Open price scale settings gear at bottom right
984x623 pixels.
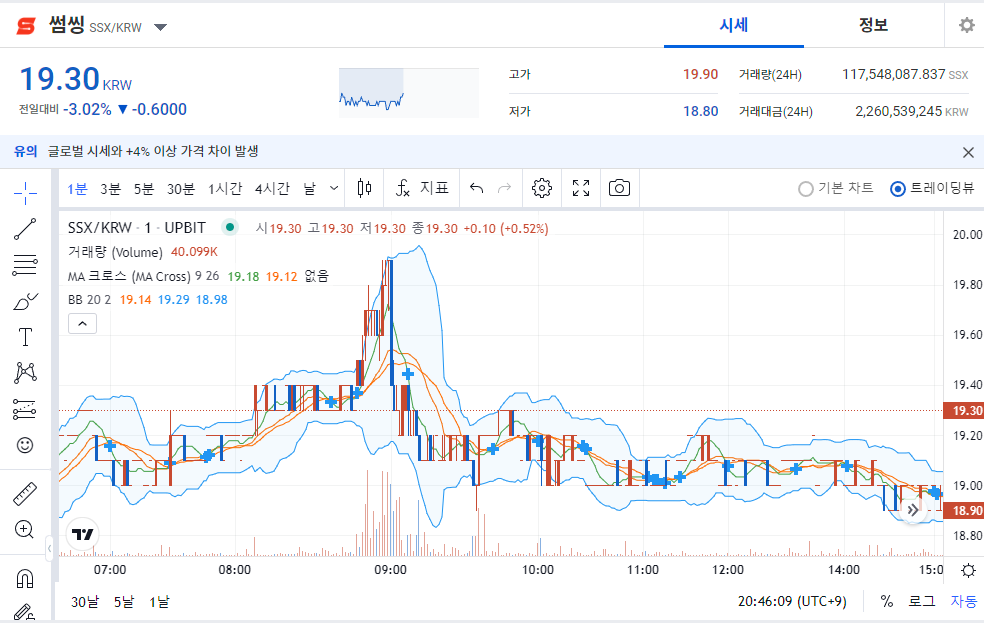(968, 570)
